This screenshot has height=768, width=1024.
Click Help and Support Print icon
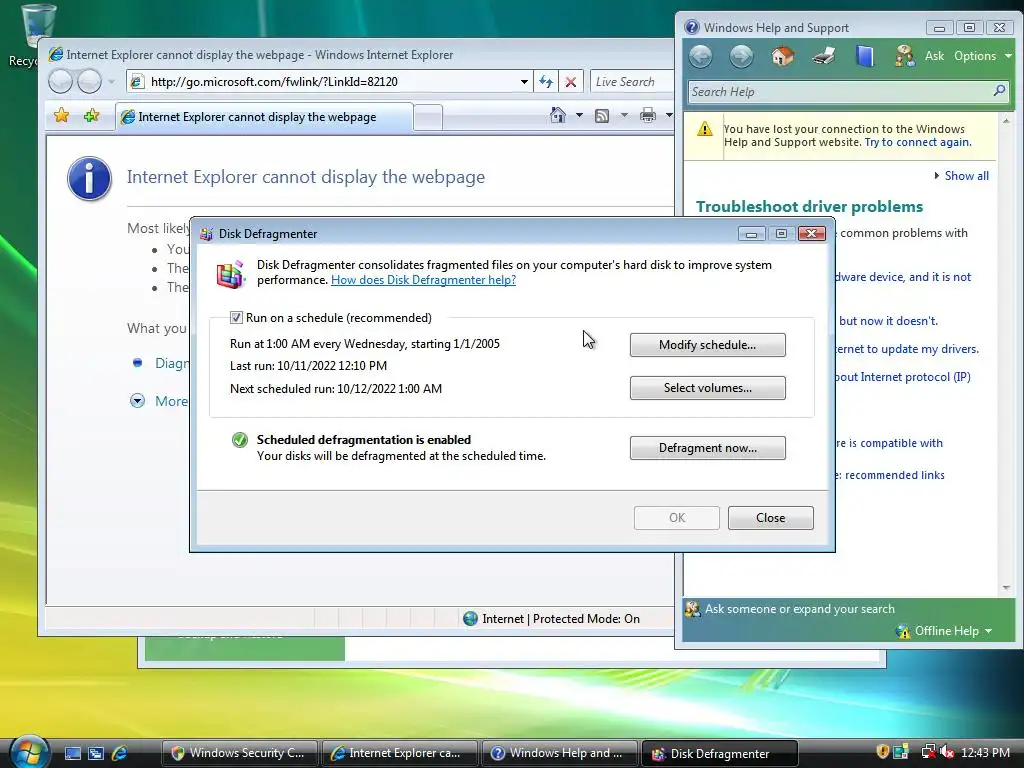(824, 56)
